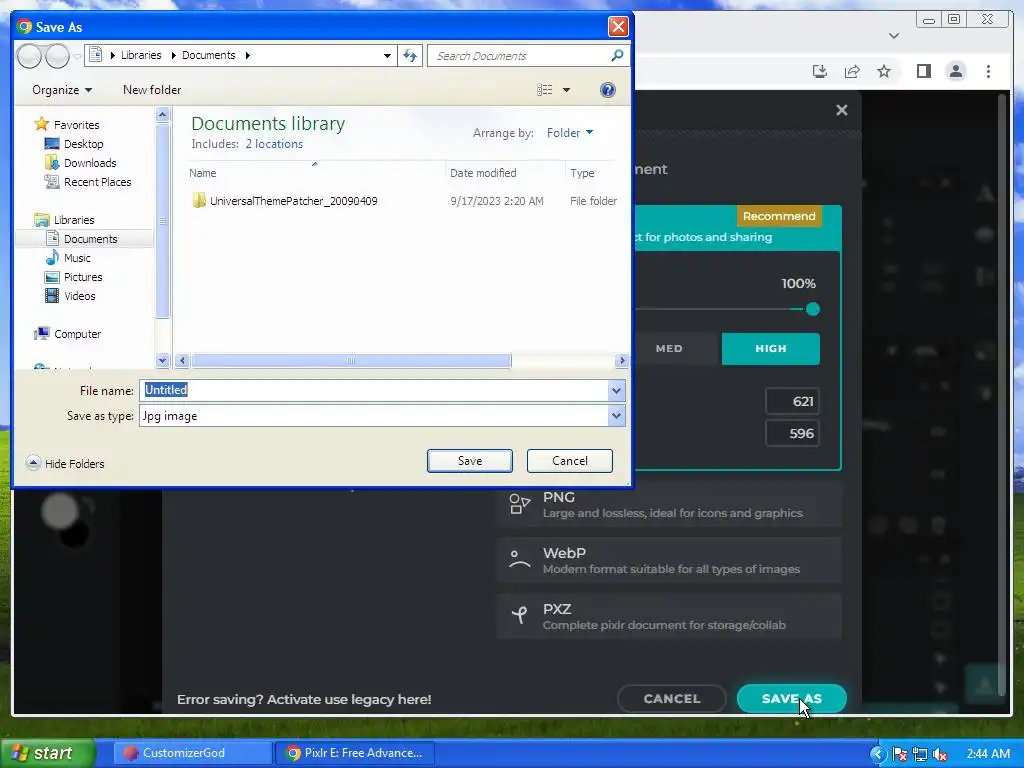Click the Save button in the dialog
Viewport: 1024px width, 768px height.
(x=470, y=461)
